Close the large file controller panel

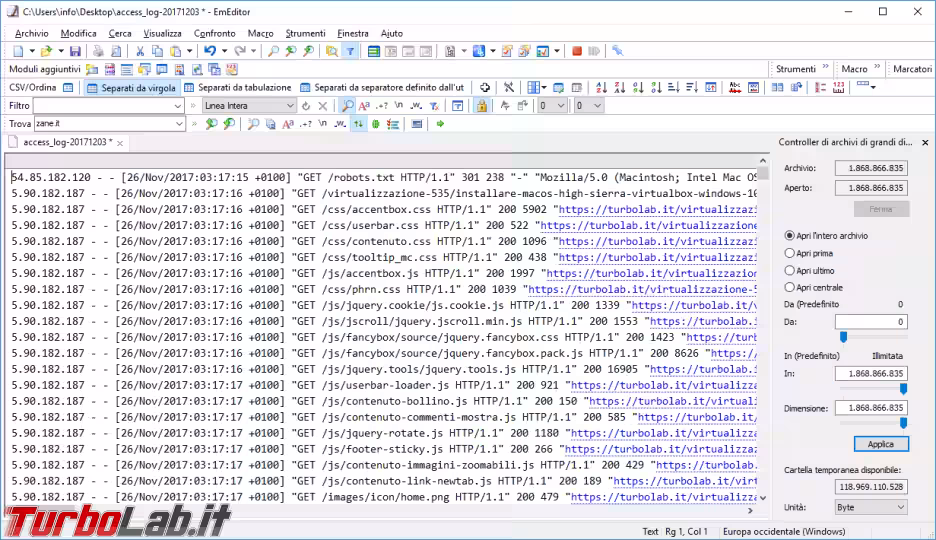click(x=925, y=143)
